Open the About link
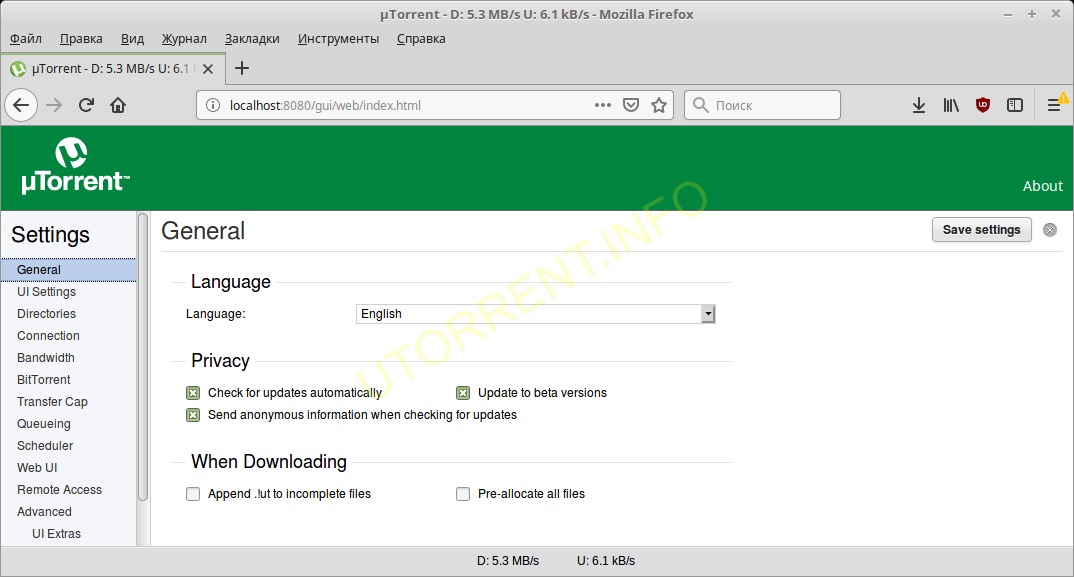Viewport: 1074px width, 577px height. tap(1042, 186)
